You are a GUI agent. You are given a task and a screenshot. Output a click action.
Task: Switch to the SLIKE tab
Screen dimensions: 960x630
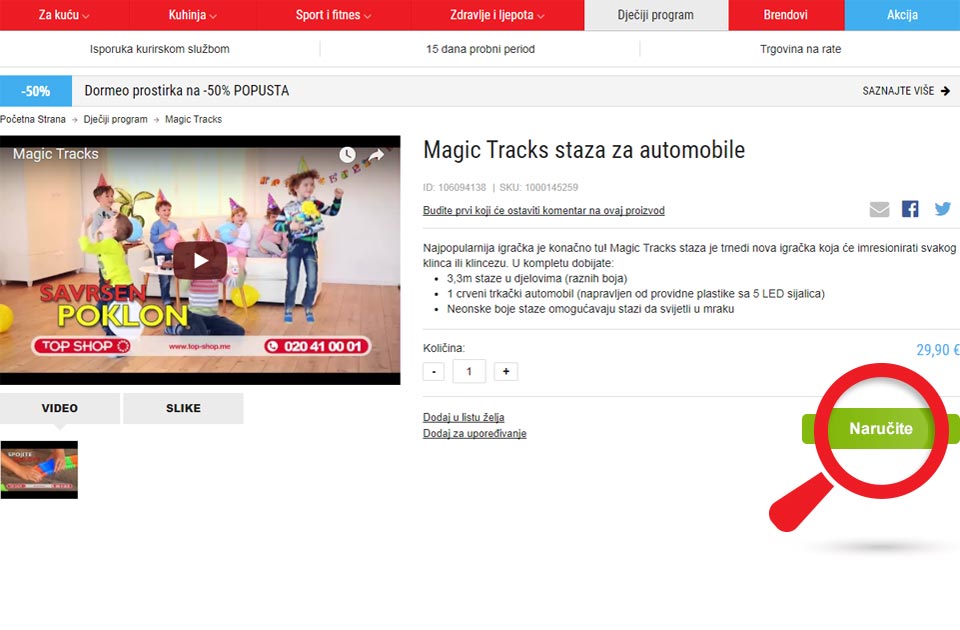(x=183, y=408)
